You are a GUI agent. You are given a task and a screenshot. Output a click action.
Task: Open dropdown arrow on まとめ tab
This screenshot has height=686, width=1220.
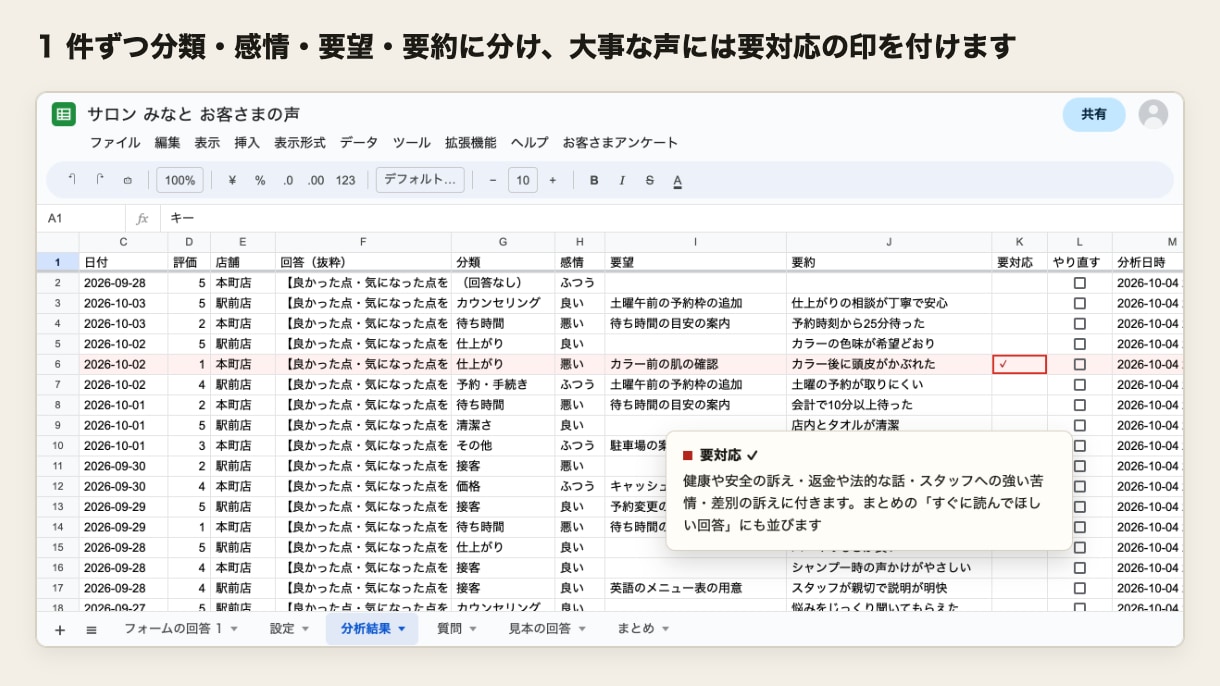(665, 629)
